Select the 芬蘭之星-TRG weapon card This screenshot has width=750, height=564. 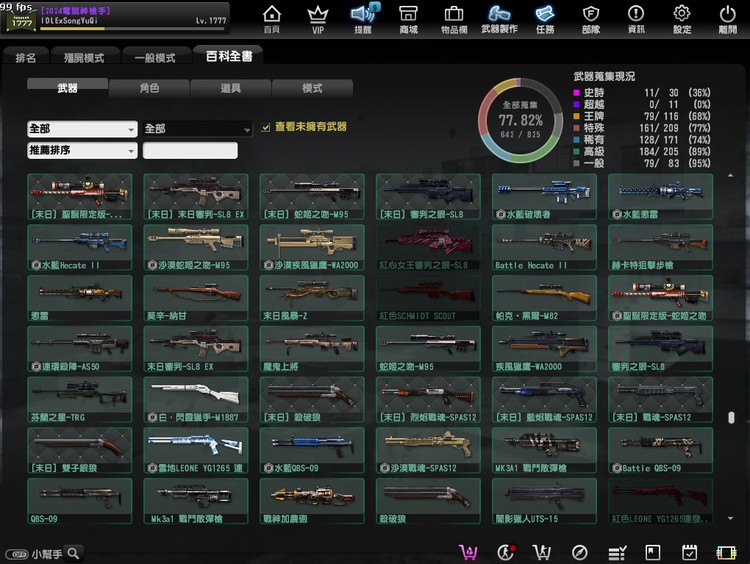coord(80,399)
